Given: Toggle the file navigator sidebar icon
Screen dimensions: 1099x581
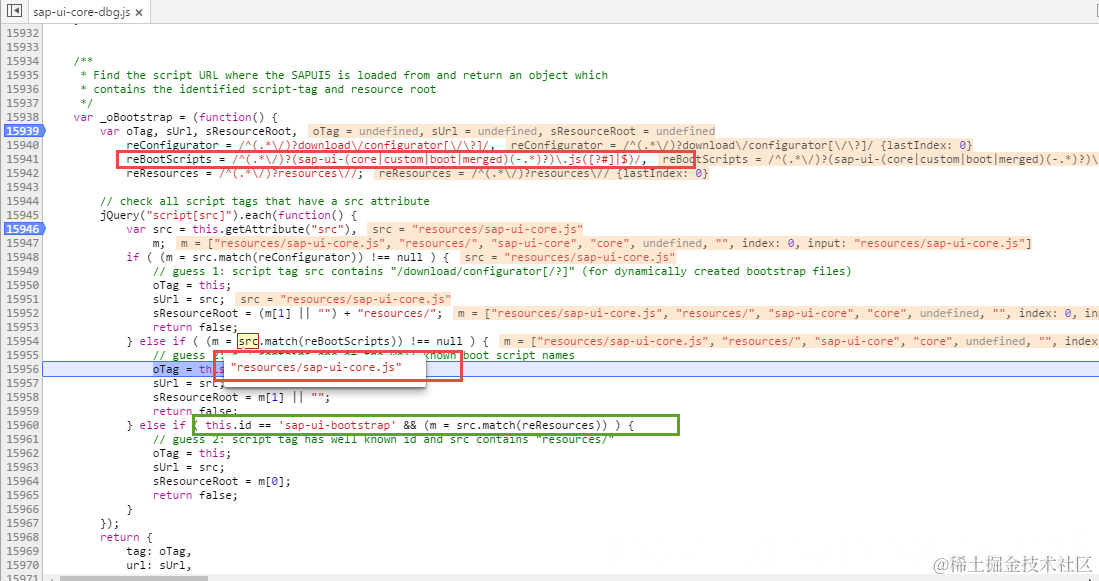Looking at the screenshot, I should pos(13,11).
